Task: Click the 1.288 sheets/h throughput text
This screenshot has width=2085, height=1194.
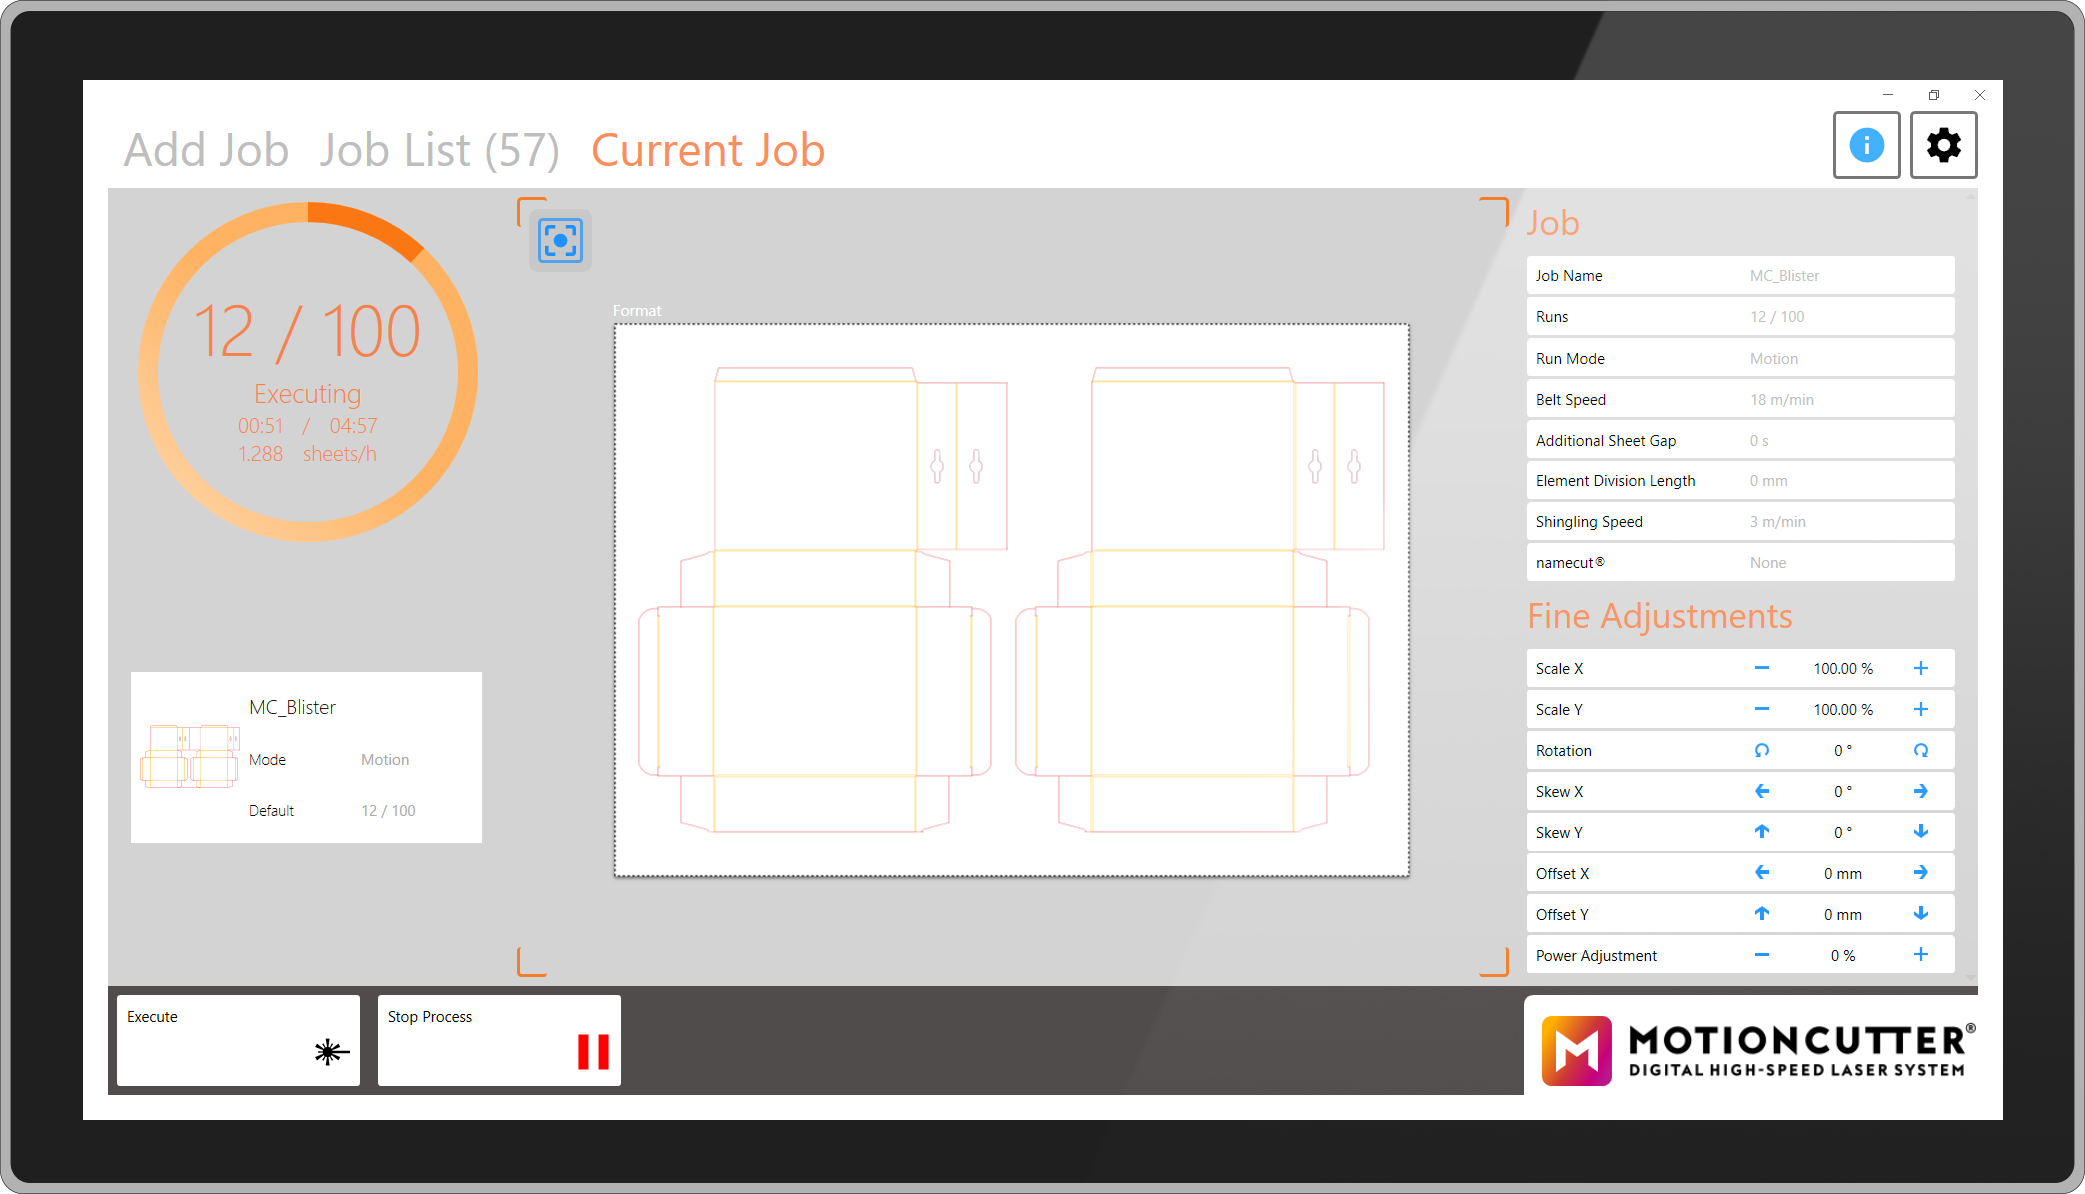Action: point(307,454)
